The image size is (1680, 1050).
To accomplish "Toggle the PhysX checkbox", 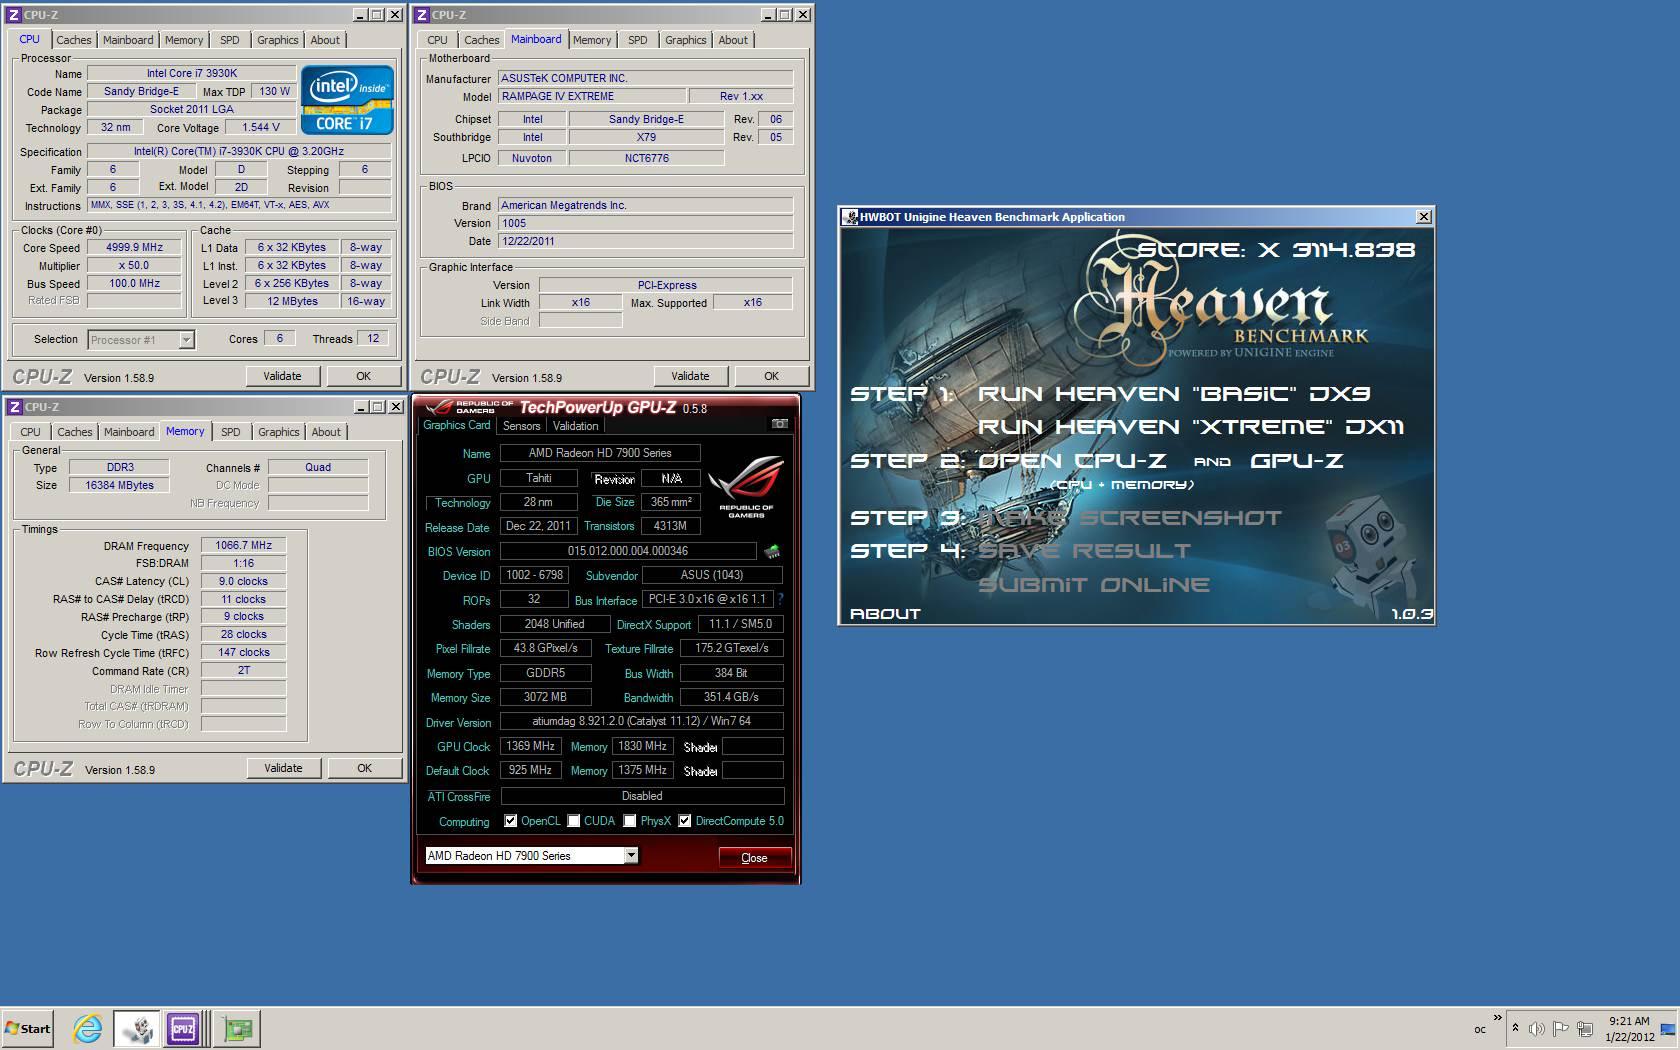I will coord(630,821).
